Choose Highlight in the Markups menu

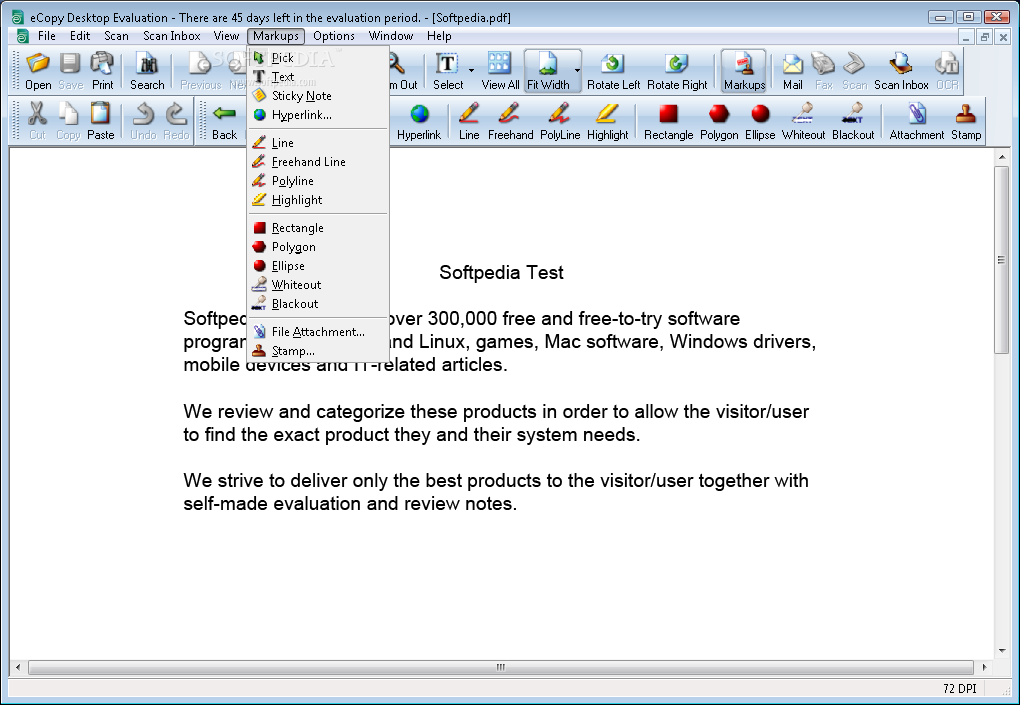click(x=318, y=200)
